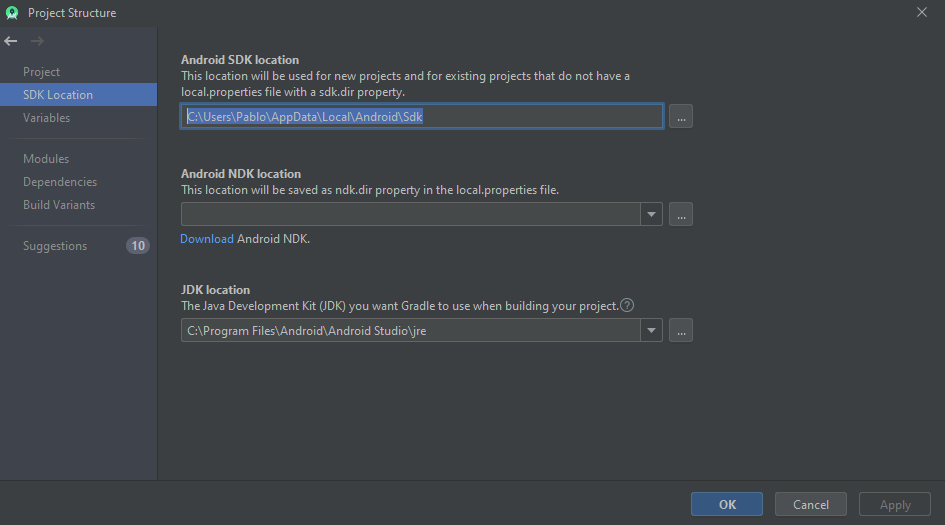Image resolution: width=945 pixels, height=525 pixels.
Task: Click the Download Android NDK link
Action: pyautogui.click(x=207, y=239)
